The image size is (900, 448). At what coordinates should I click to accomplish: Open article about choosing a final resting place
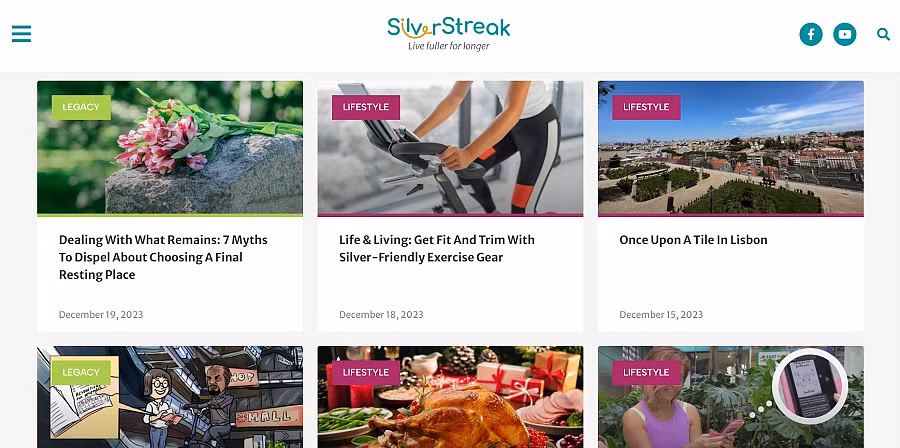pos(164,257)
